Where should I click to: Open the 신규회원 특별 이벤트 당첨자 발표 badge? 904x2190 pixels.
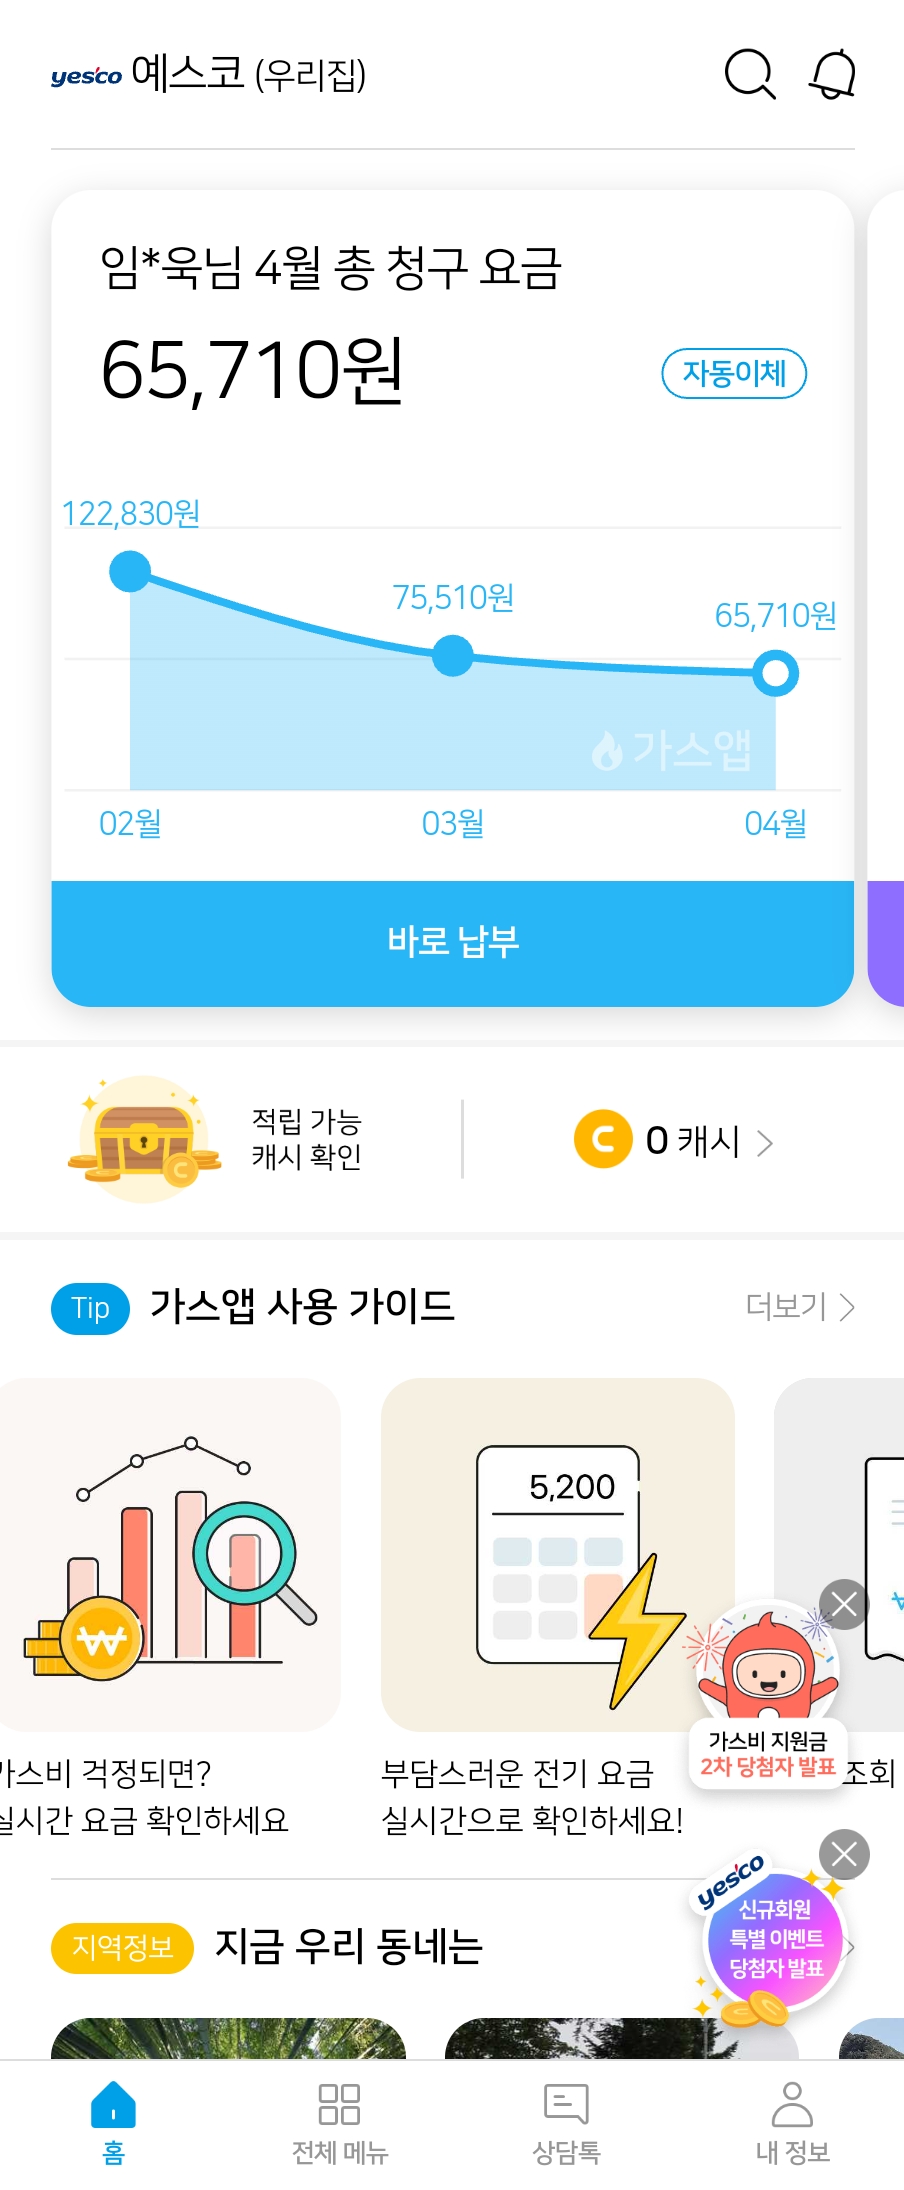pos(775,1940)
